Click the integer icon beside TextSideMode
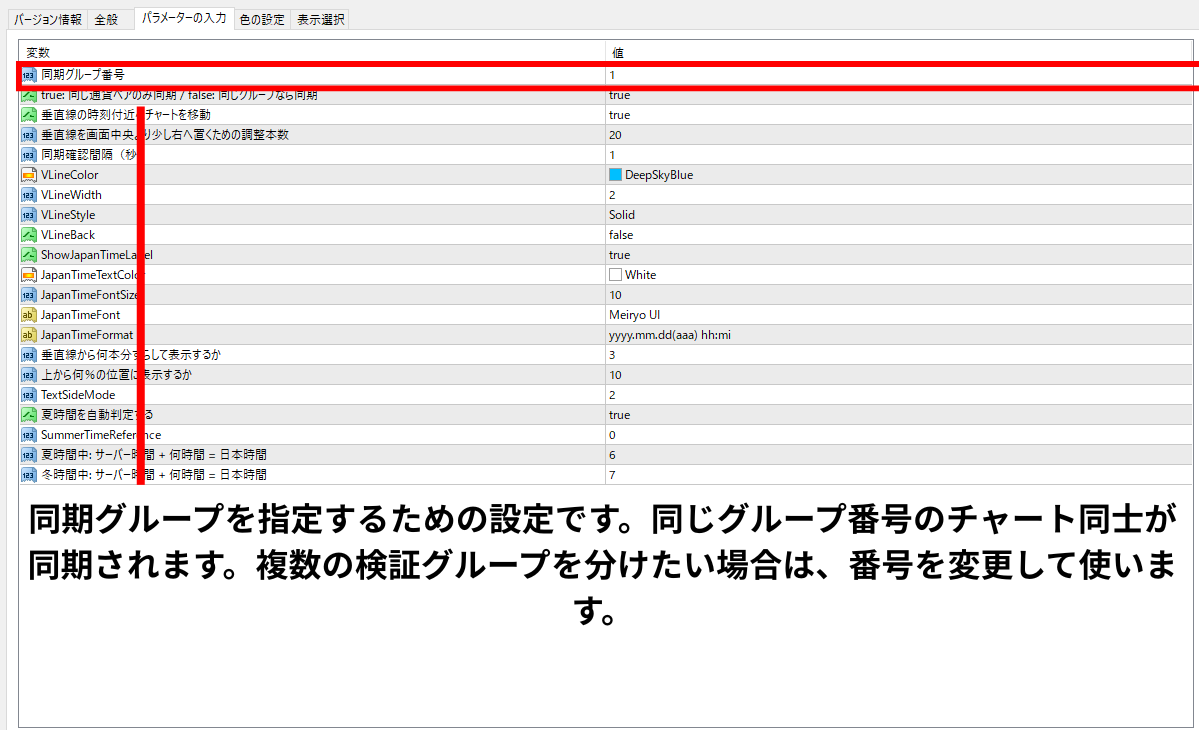Viewport: 1199px width, 730px height. (x=28, y=395)
